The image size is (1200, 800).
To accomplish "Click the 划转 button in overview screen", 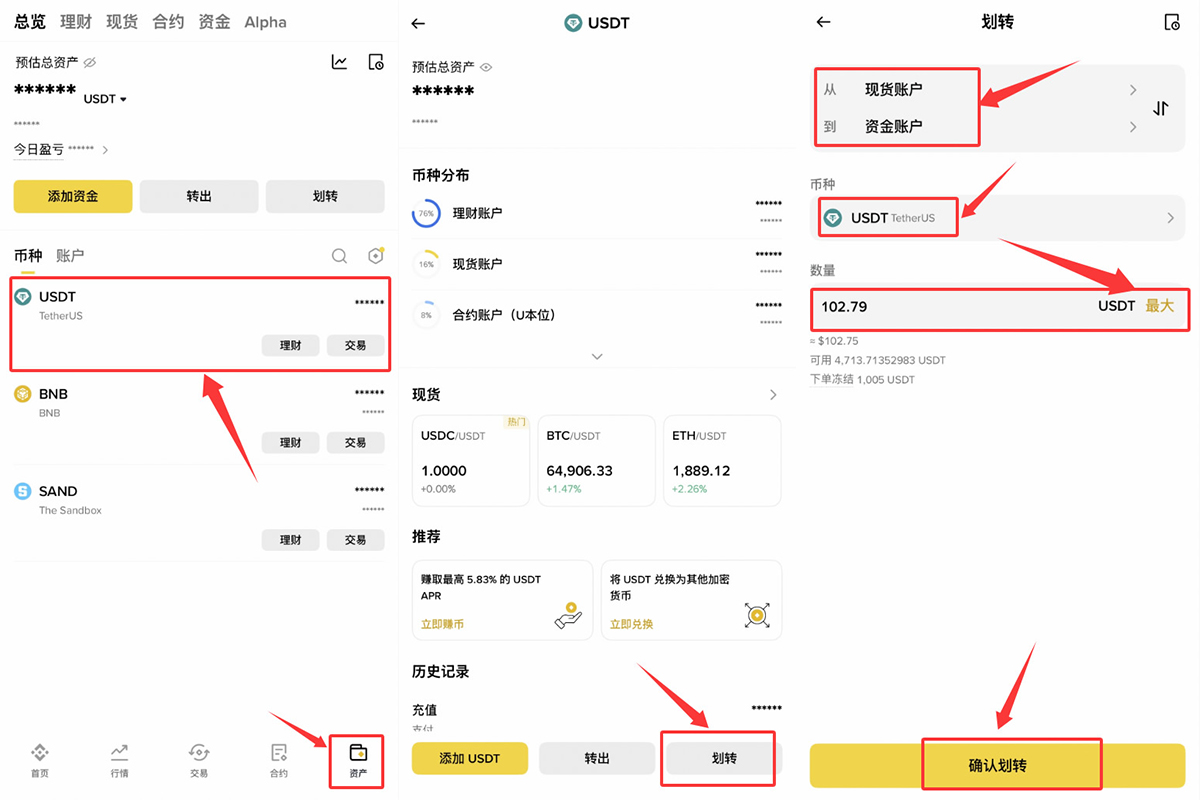I will click(x=325, y=197).
